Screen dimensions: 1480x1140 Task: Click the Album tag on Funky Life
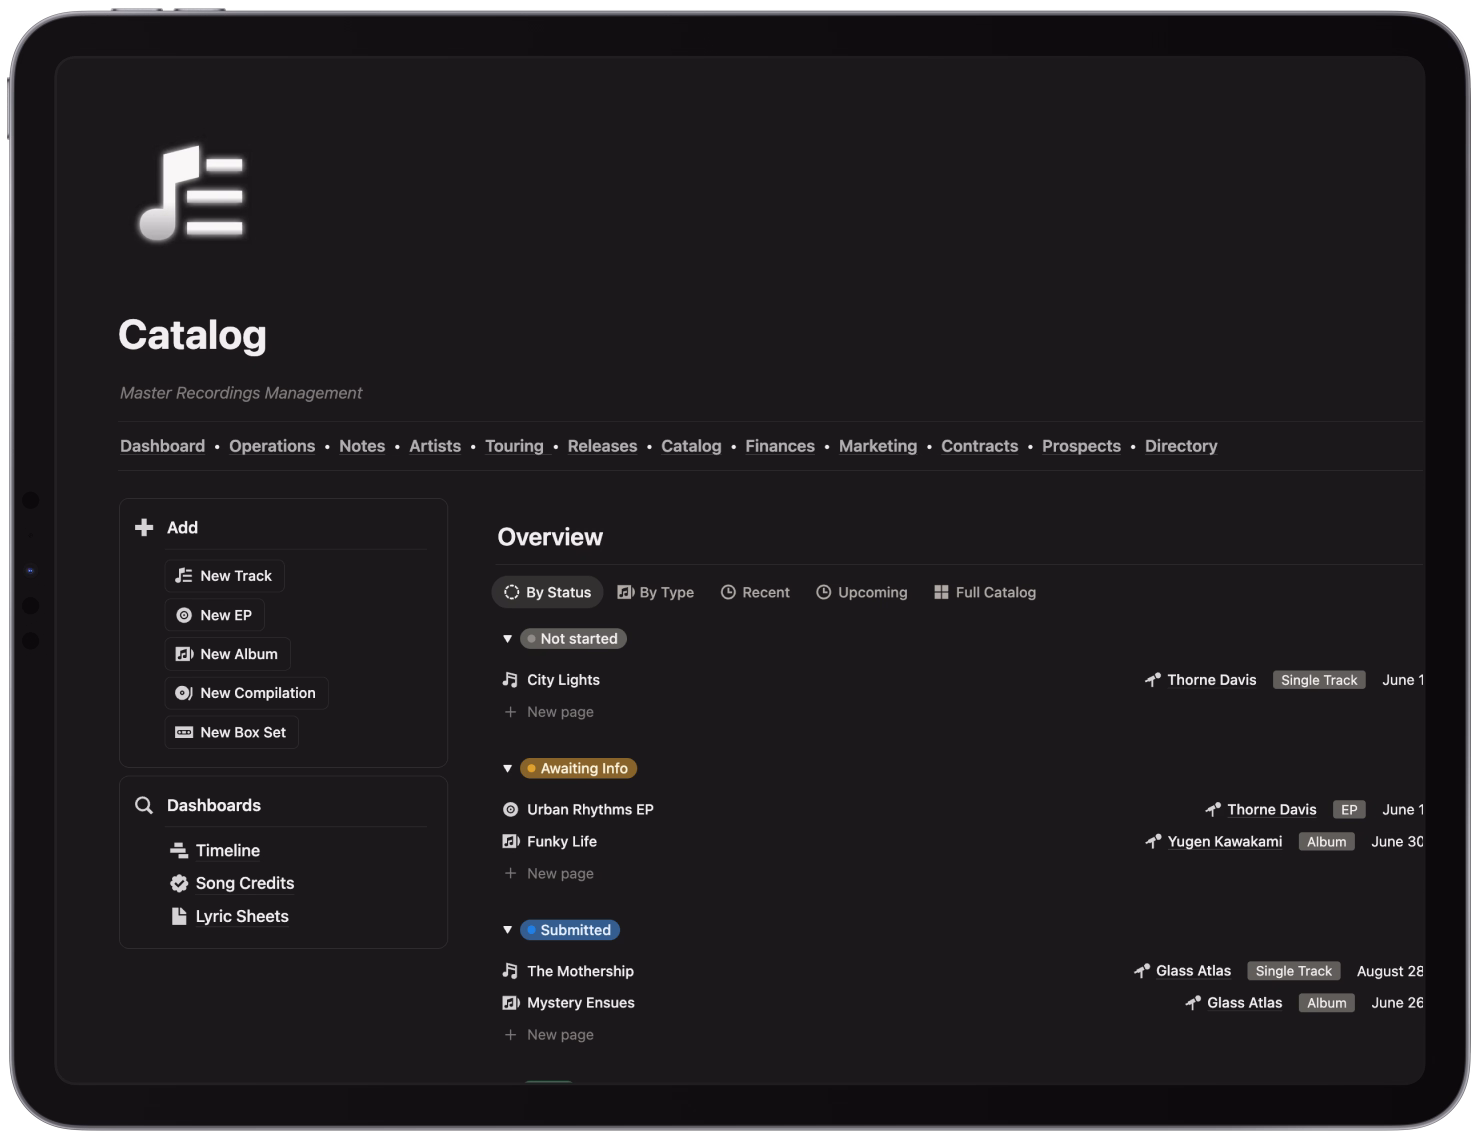tap(1326, 842)
